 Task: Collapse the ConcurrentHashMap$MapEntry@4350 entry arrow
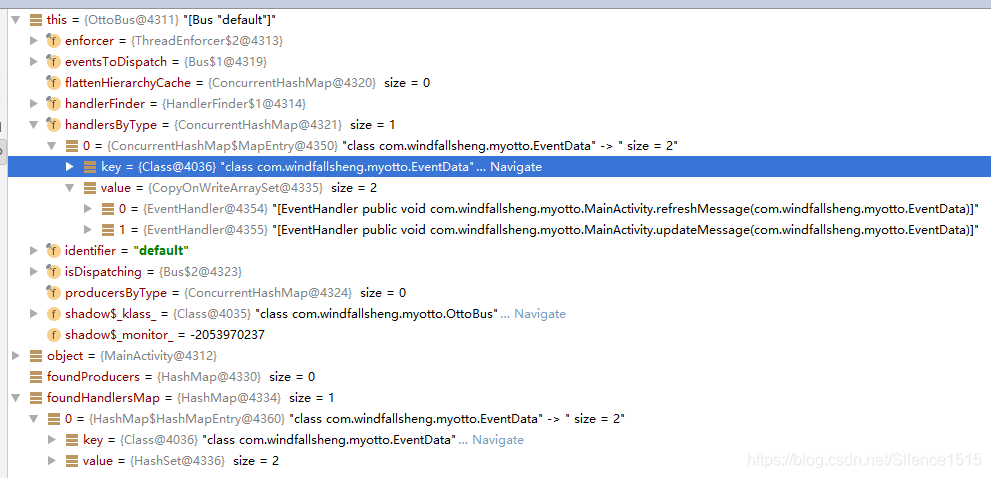click(52, 146)
